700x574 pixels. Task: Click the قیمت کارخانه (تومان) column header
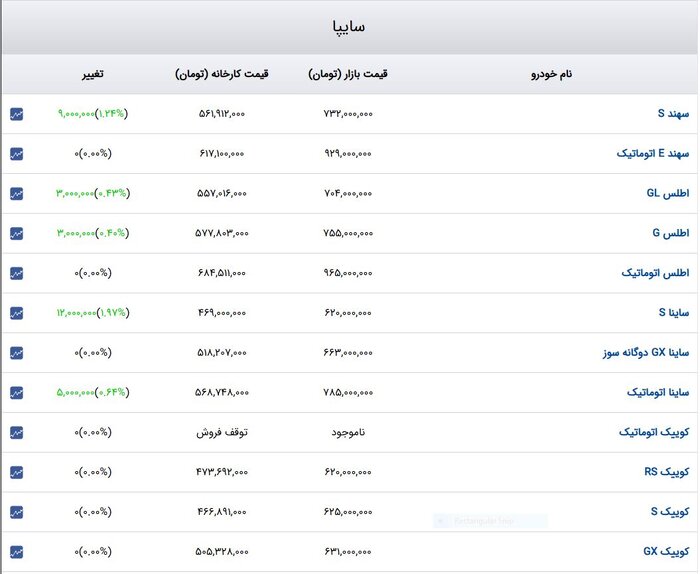click(221, 75)
